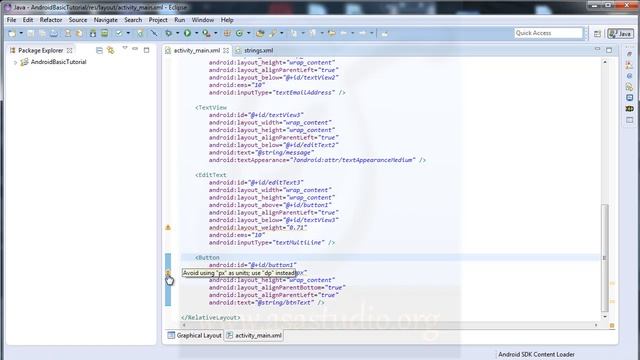
Task: Click the New Java Class icon
Action: (240, 33)
